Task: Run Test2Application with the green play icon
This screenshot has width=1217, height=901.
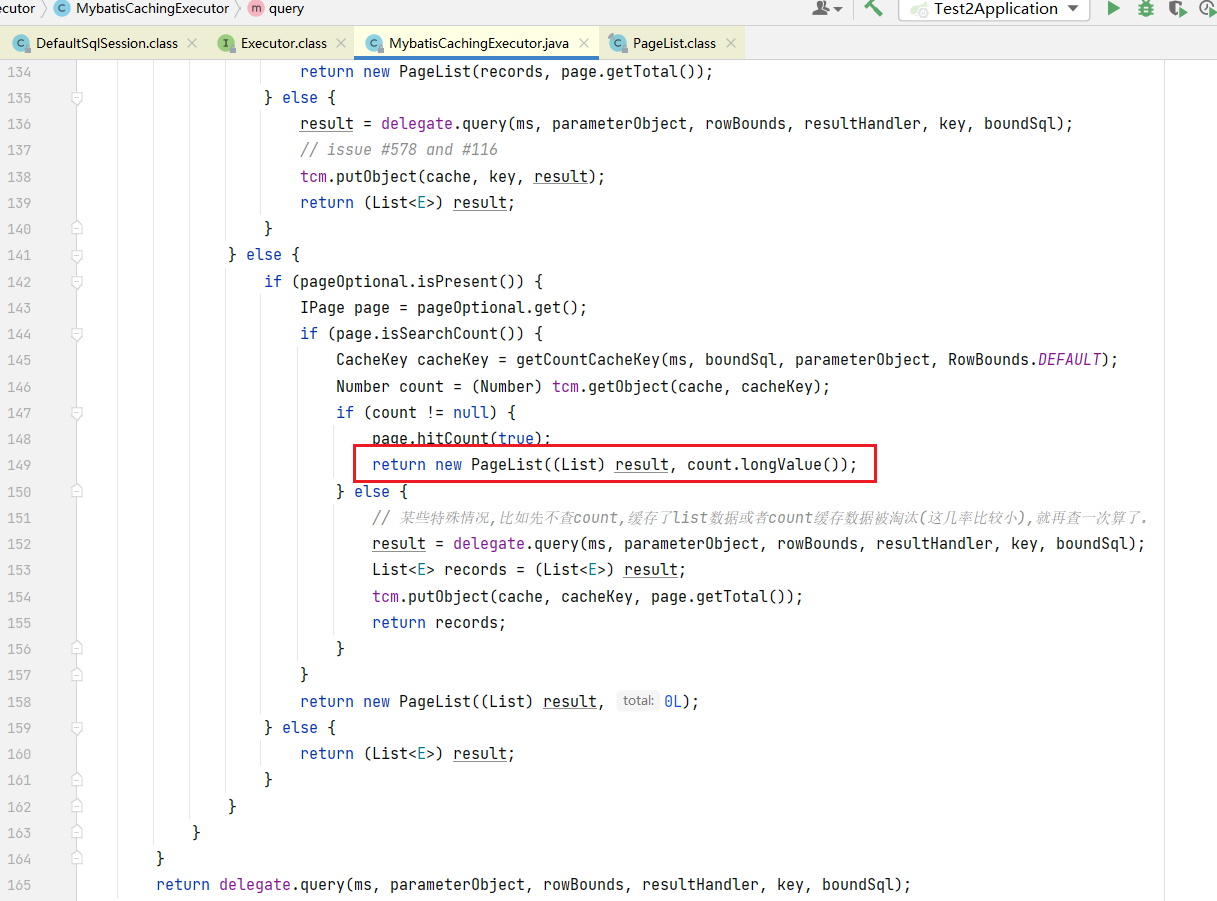Action: 1113,9
